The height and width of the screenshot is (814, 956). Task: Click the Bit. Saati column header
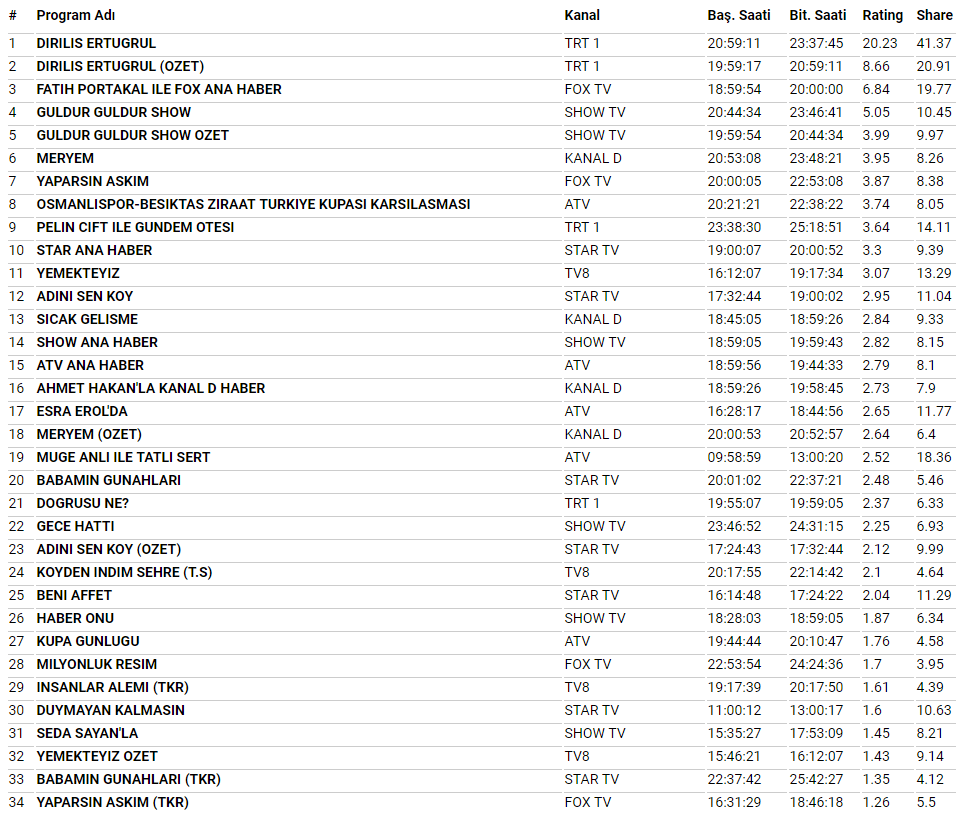pyautogui.click(x=817, y=15)
